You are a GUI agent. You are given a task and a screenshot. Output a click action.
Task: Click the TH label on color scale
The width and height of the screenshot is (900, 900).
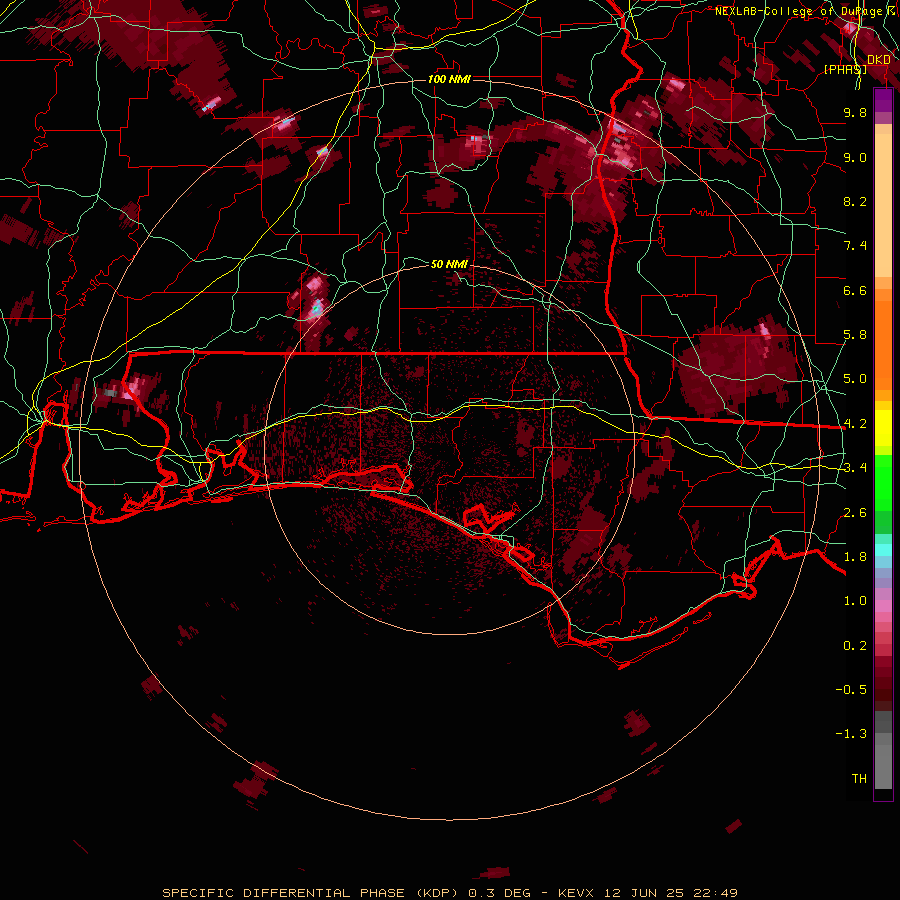click(859, 779)
